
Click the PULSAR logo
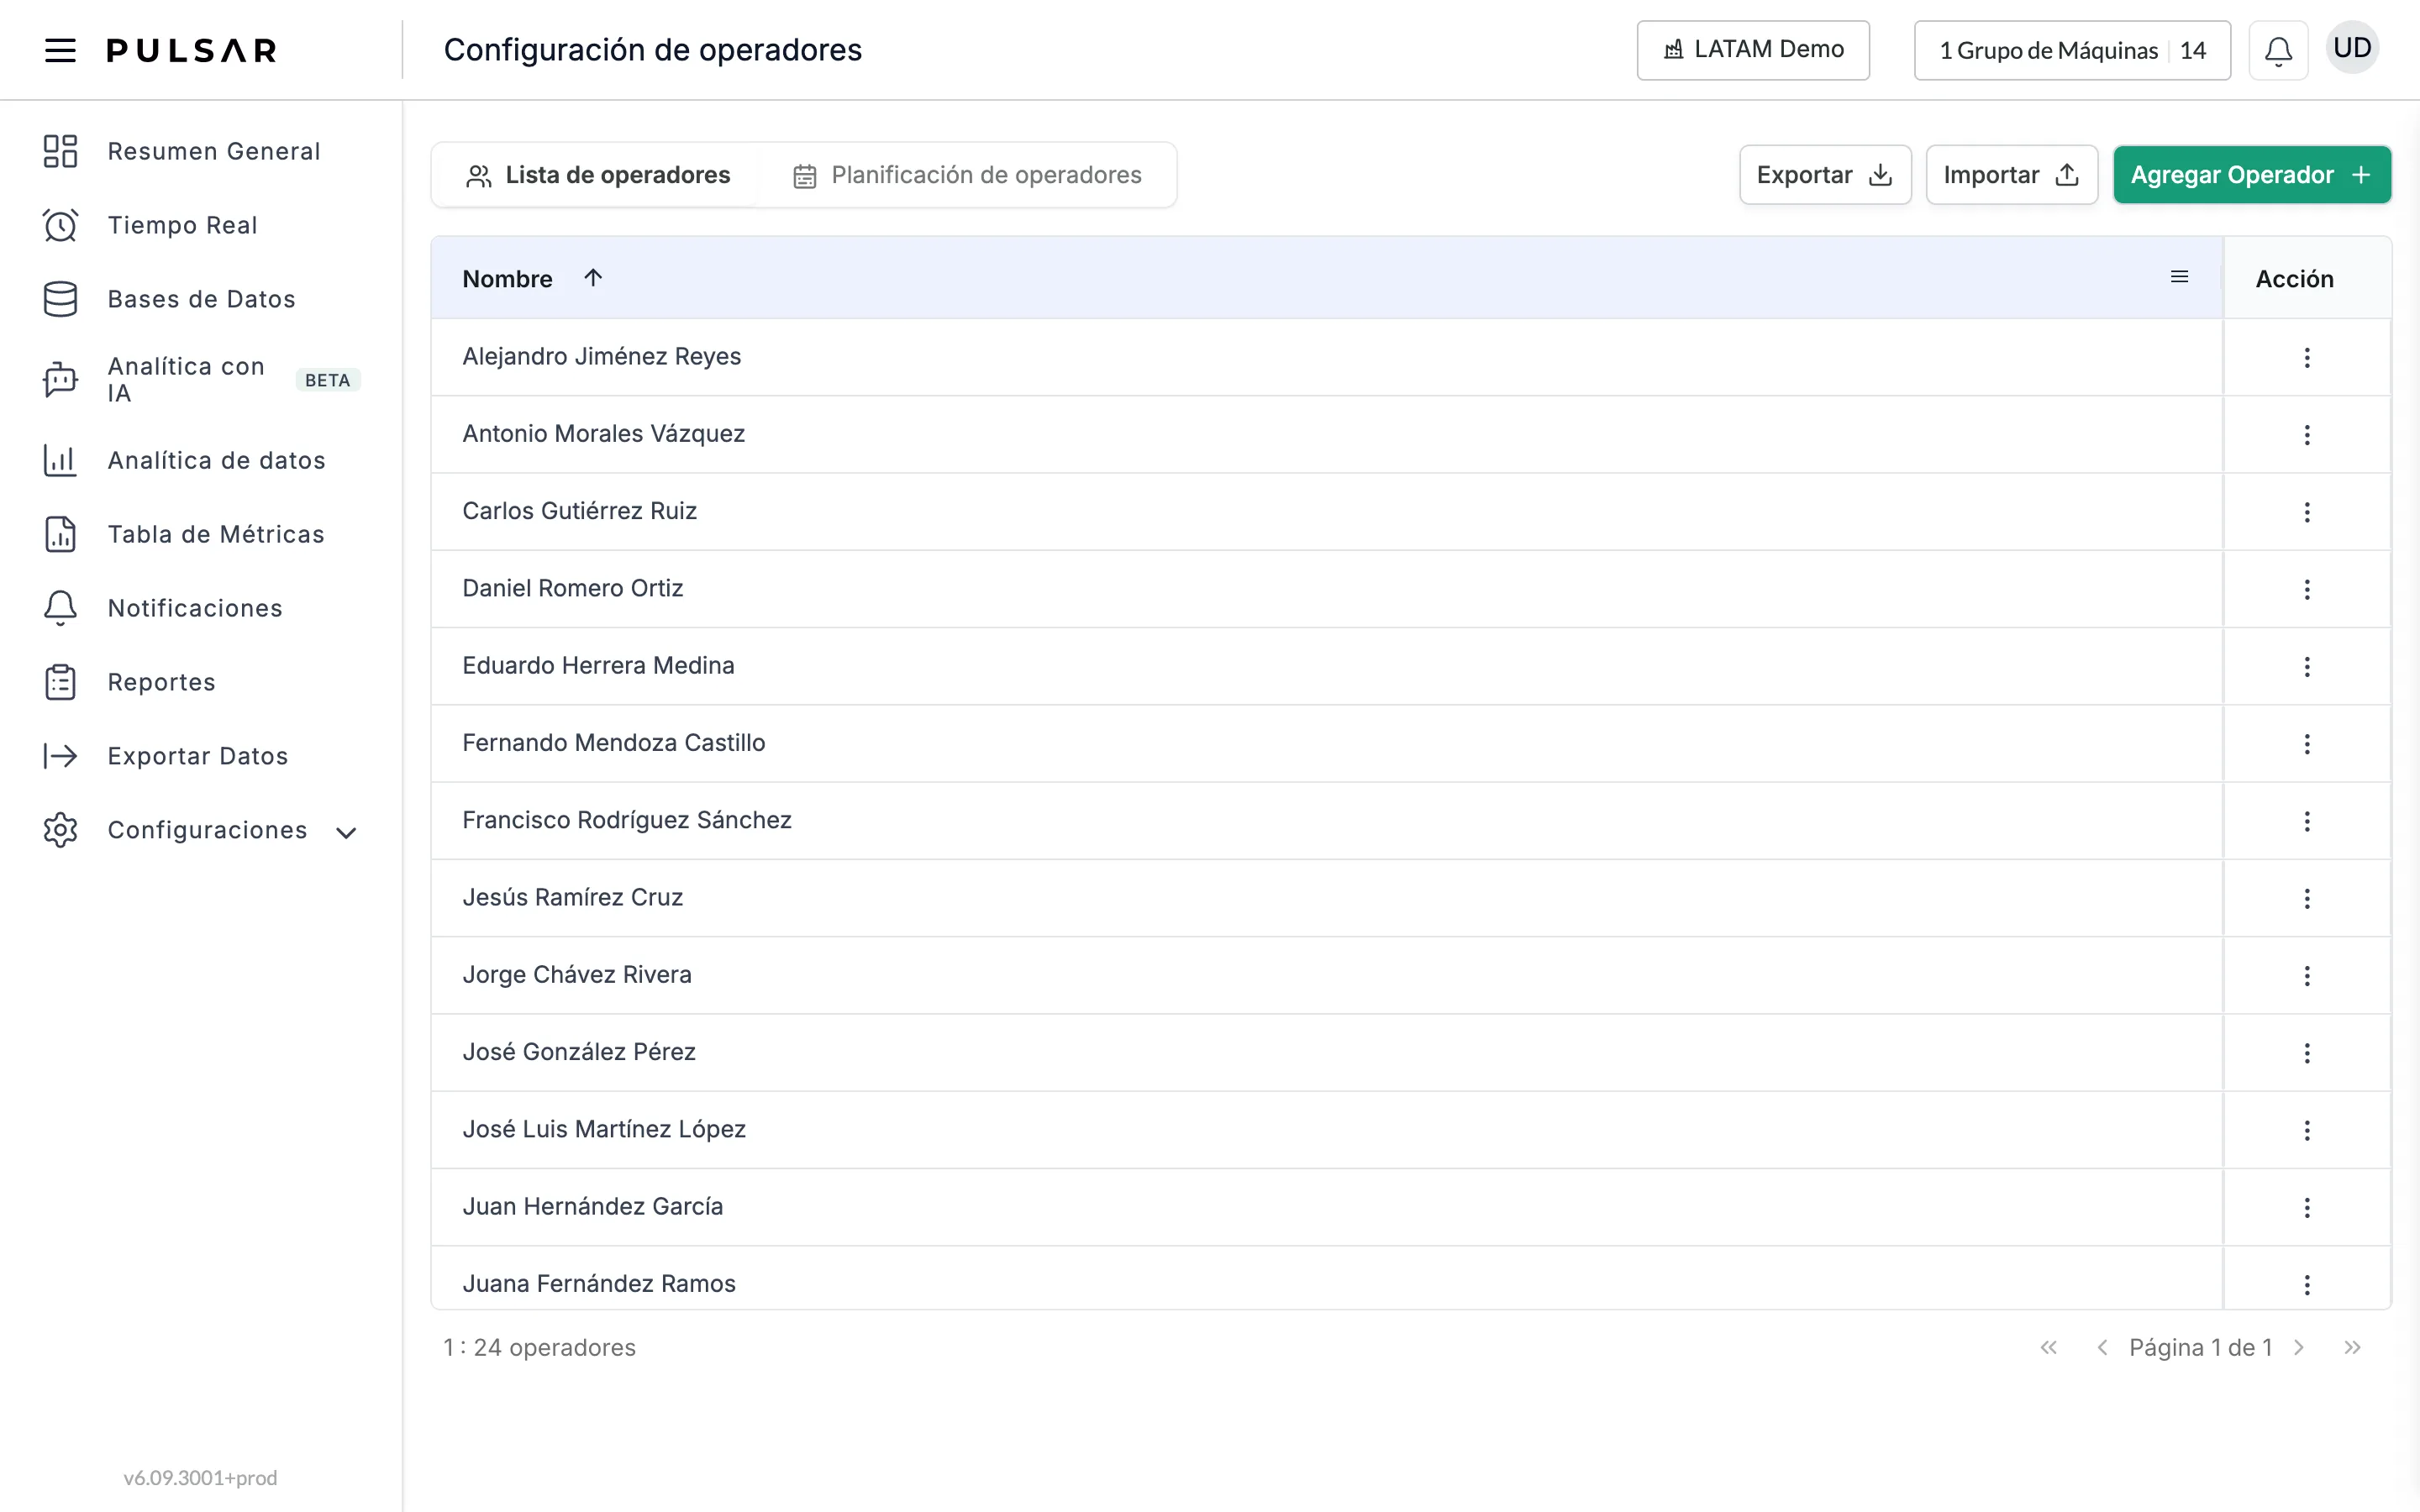click(x=192, y=50)
